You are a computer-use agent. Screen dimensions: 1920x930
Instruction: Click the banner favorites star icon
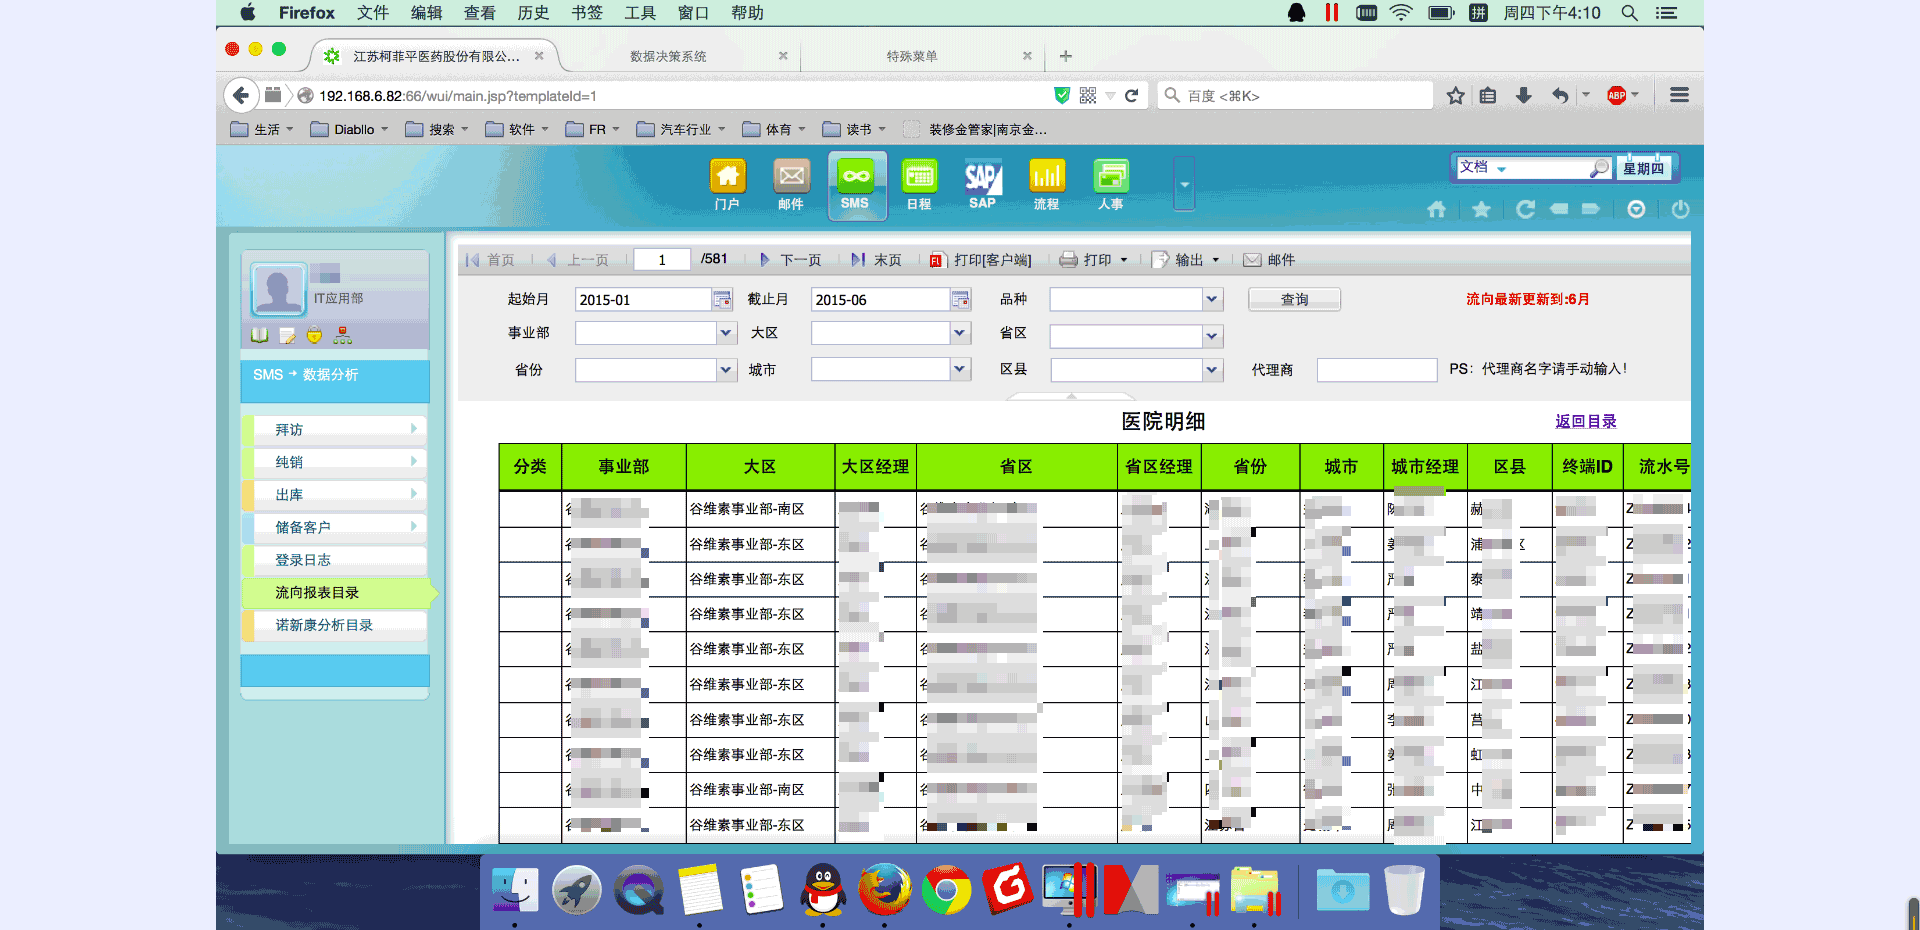coord(1481,209)
